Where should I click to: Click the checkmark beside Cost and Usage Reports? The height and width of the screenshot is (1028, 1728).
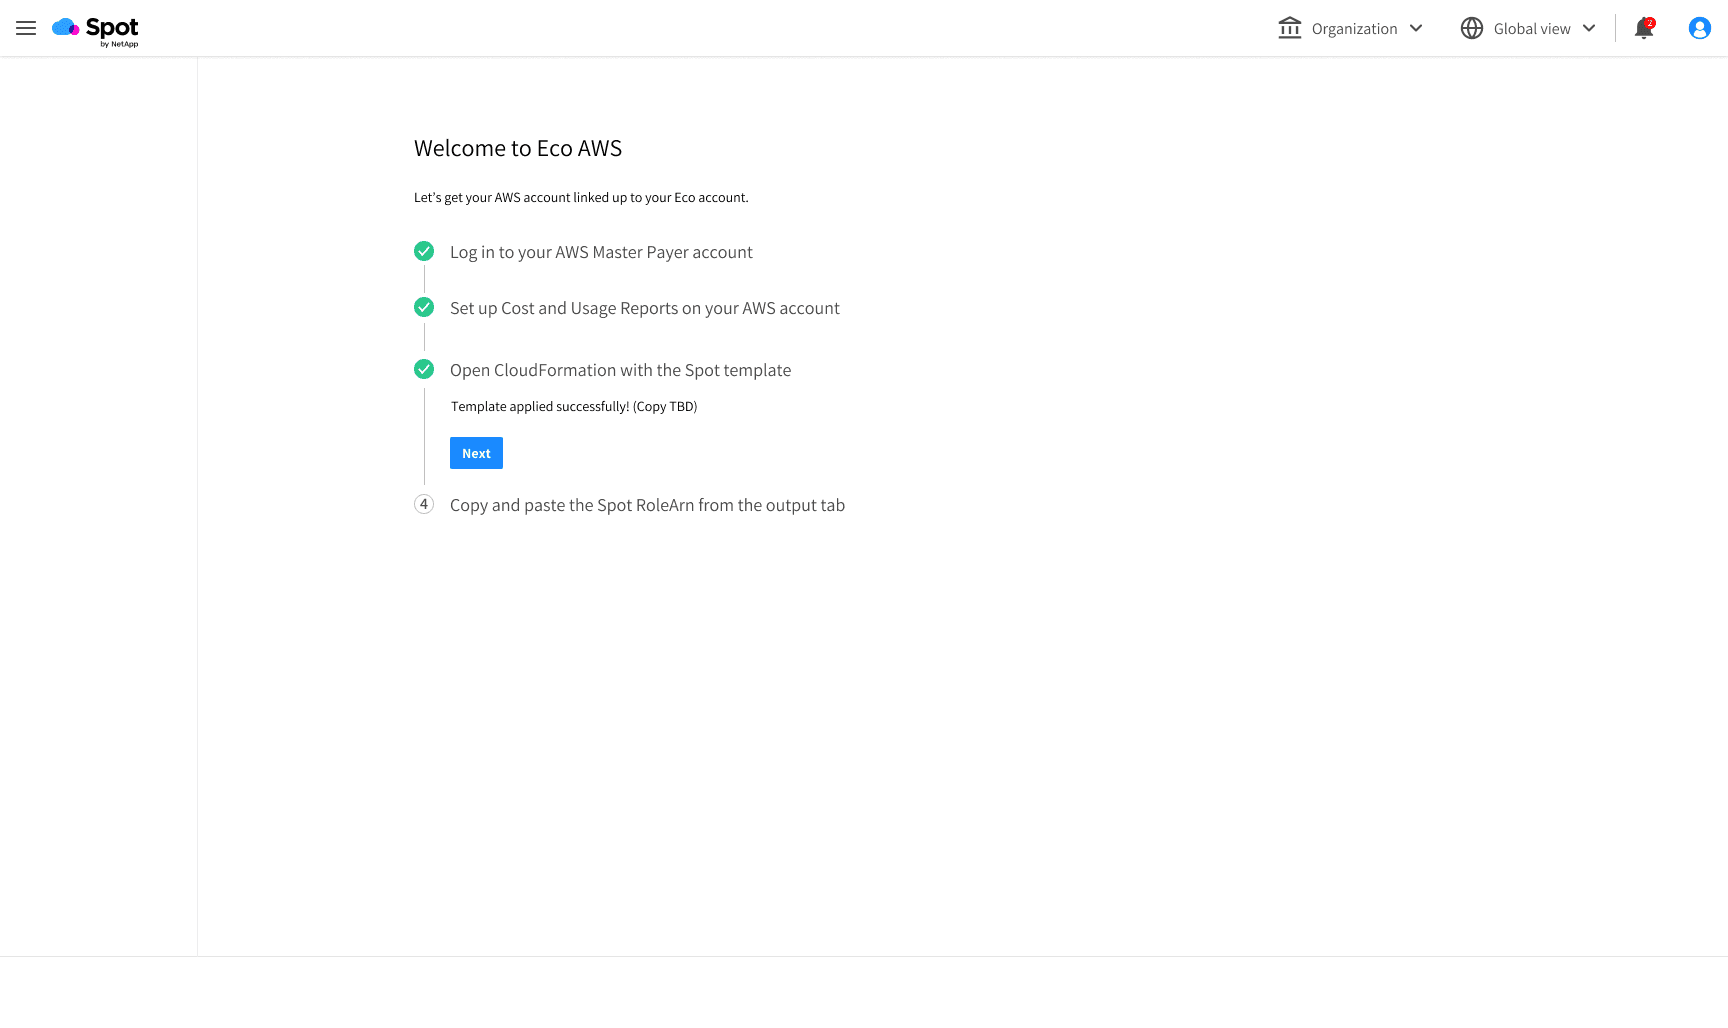click(424, 307)
